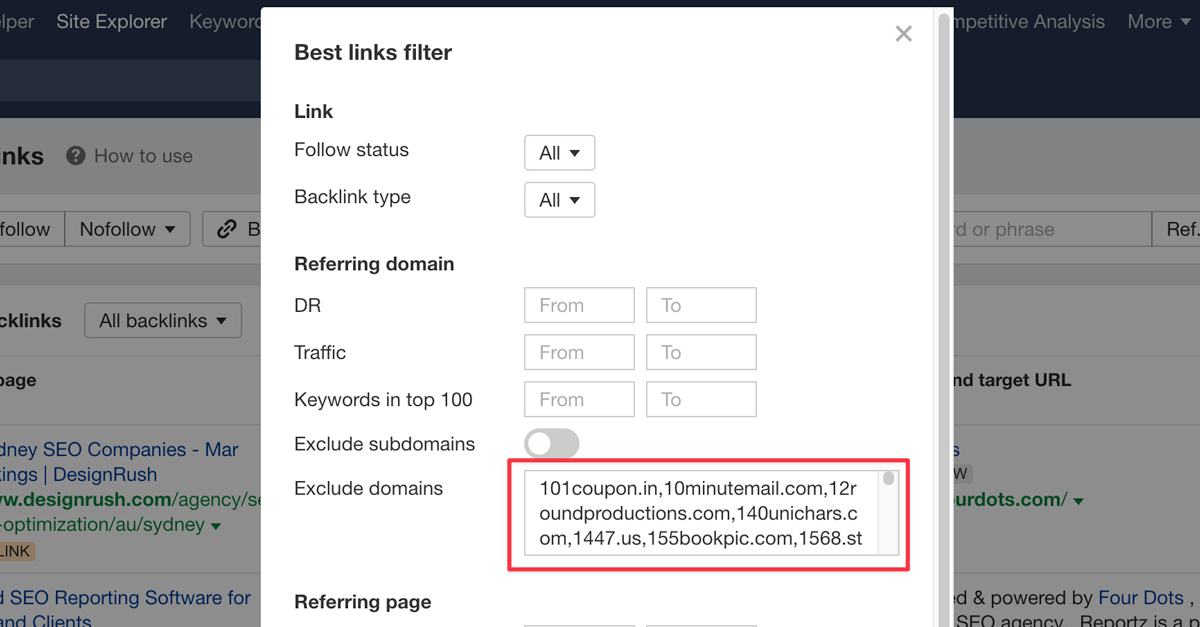Open the Follow status dropdown
This screenshot has width=1200, height=627.
pyautogui.click(x=559, y=153)
